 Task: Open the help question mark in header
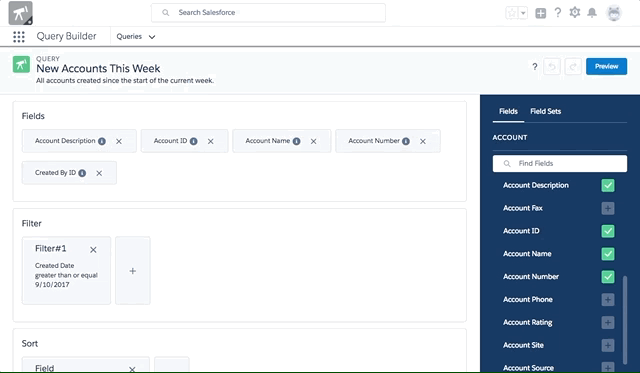click(558, 13)
